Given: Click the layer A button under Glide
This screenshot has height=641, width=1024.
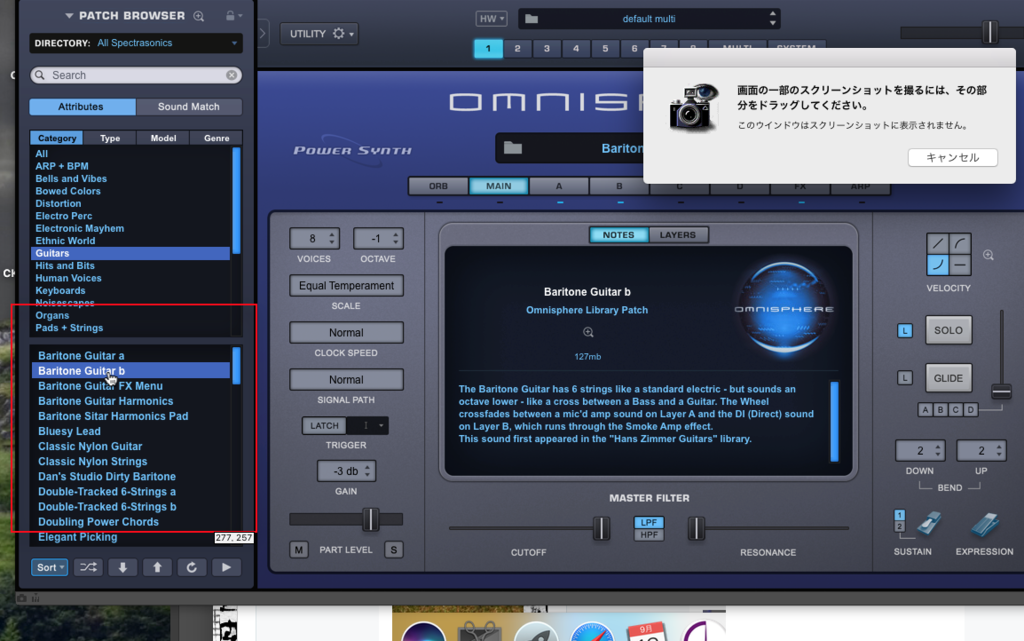Looking at the screenshot, I should coord(925,410).
